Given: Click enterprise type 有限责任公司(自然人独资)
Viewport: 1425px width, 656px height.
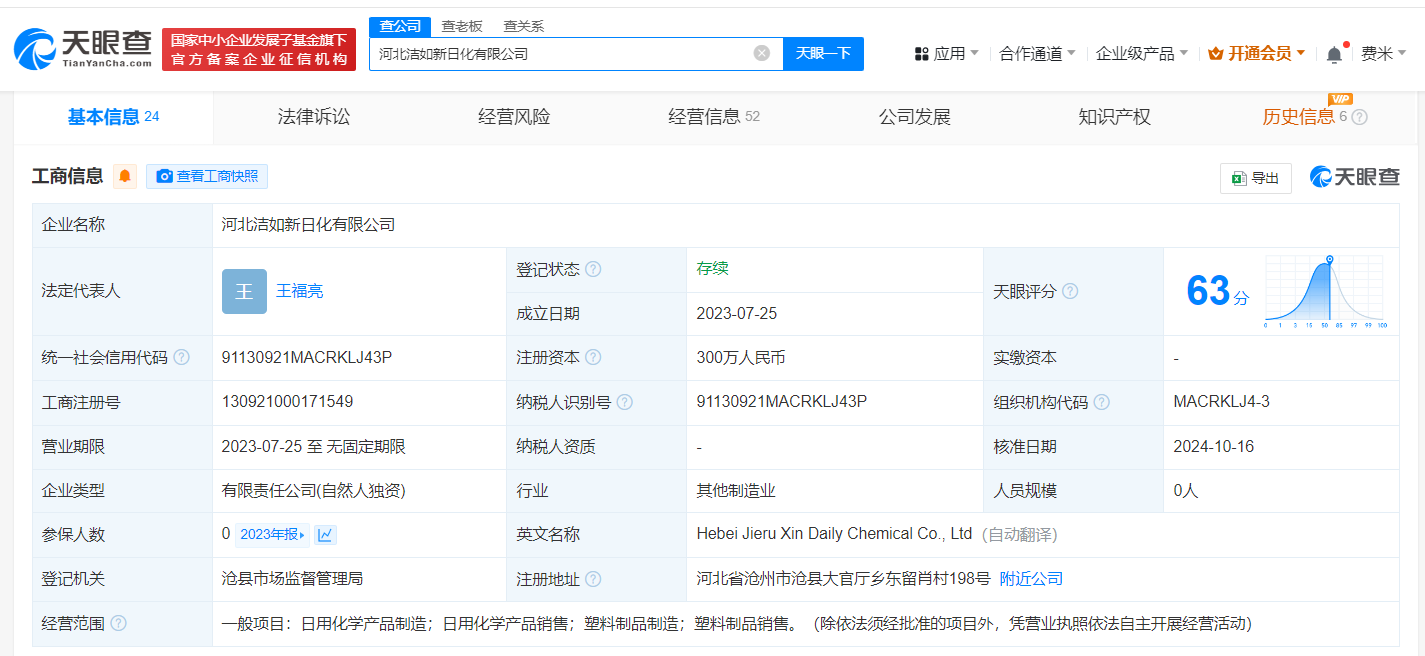Looking at the screenshot, I should 314,491.
